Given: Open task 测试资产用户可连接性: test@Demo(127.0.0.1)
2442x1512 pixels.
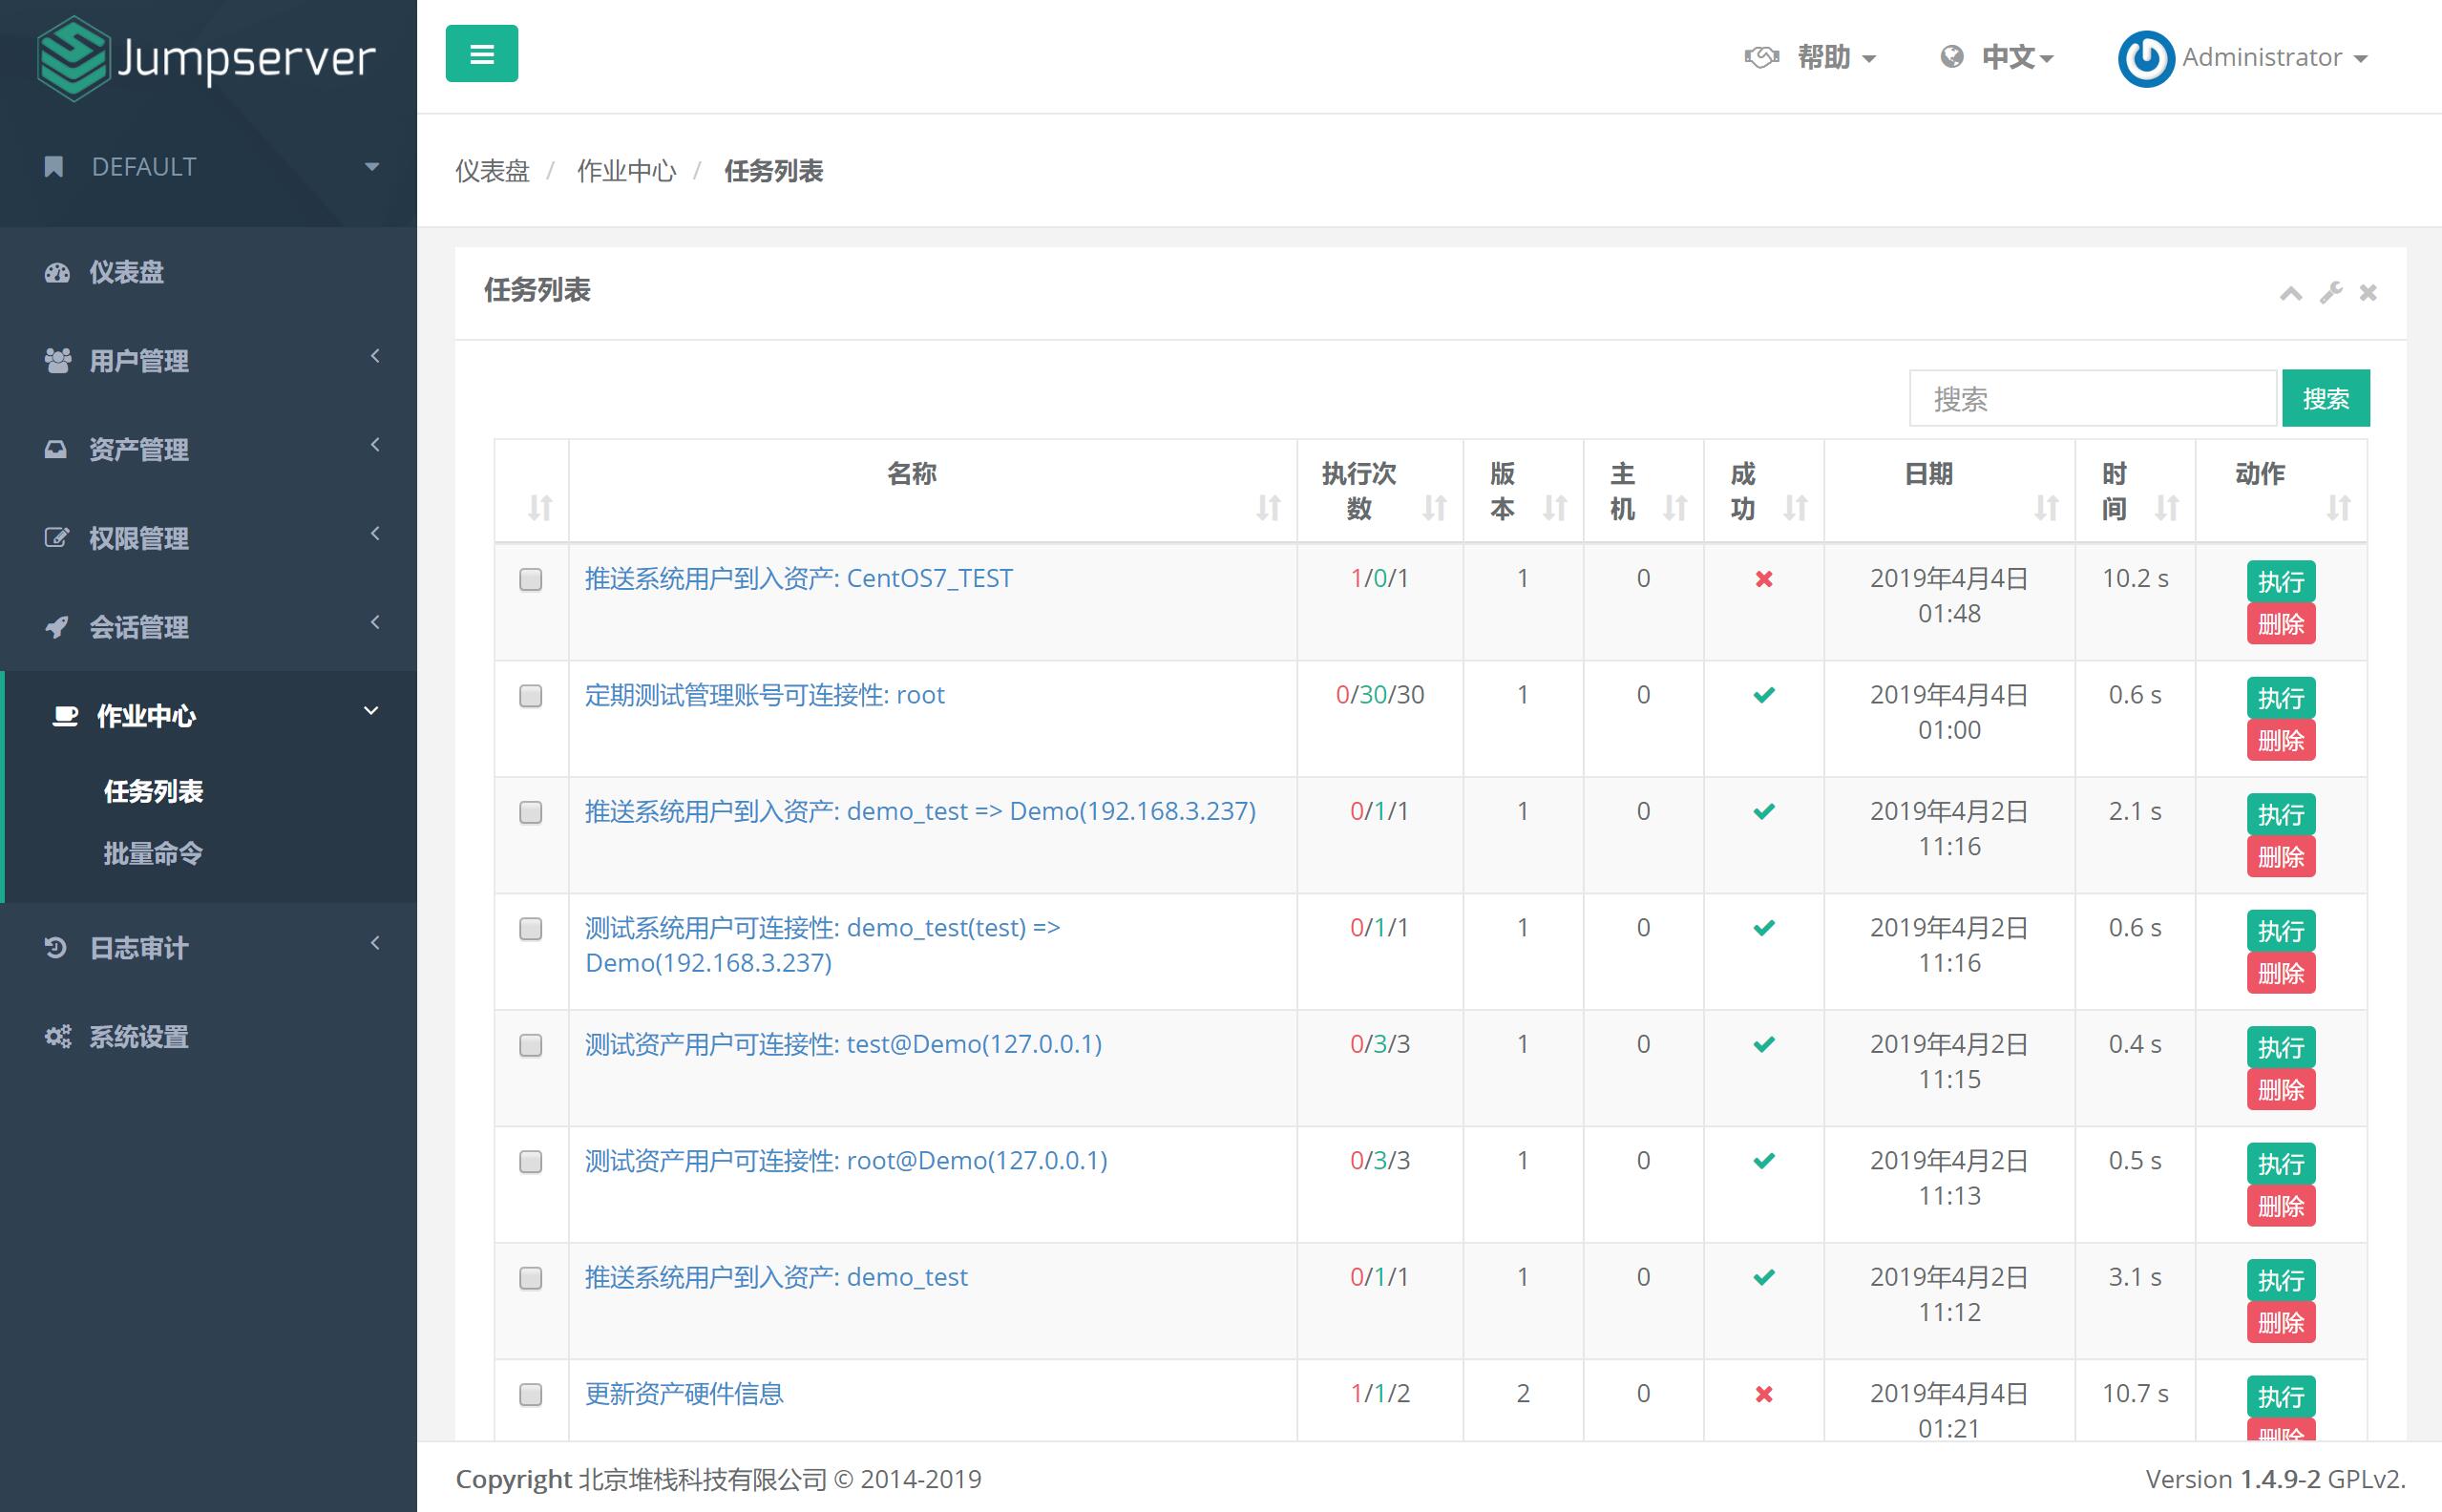Looking at the screenshot, I should 843,1045.
